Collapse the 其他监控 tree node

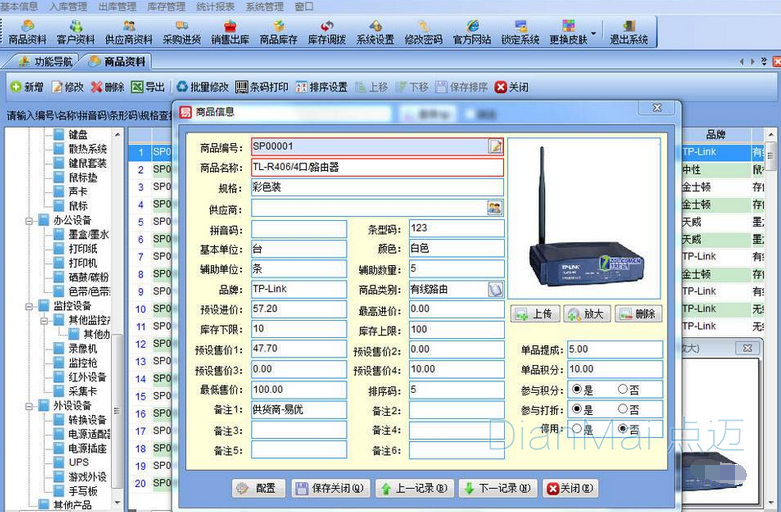(44, 320)
